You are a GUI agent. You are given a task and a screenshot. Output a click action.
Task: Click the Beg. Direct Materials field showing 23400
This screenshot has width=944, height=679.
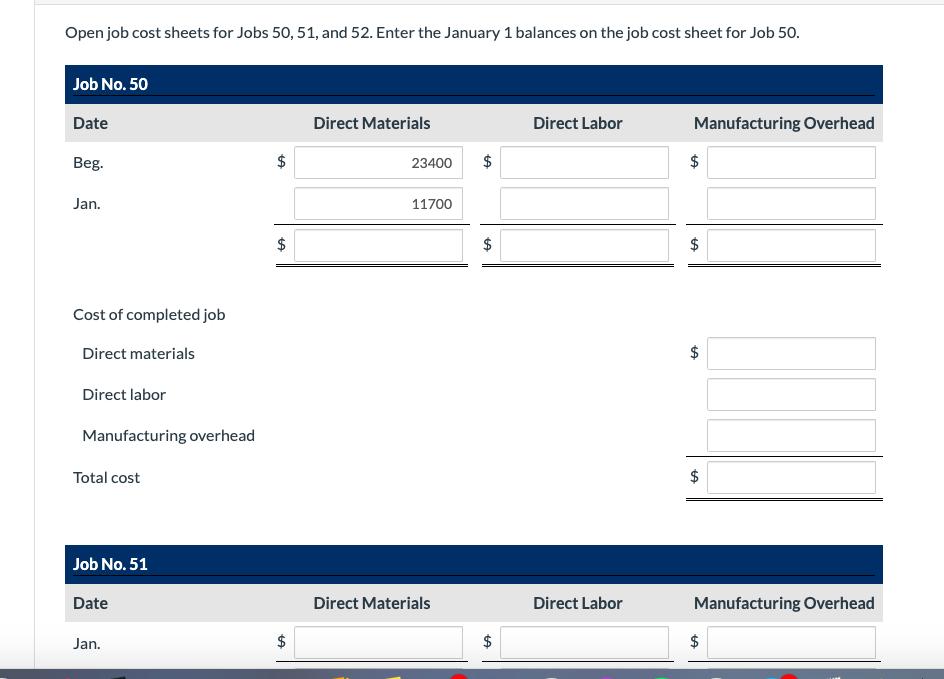378,162
